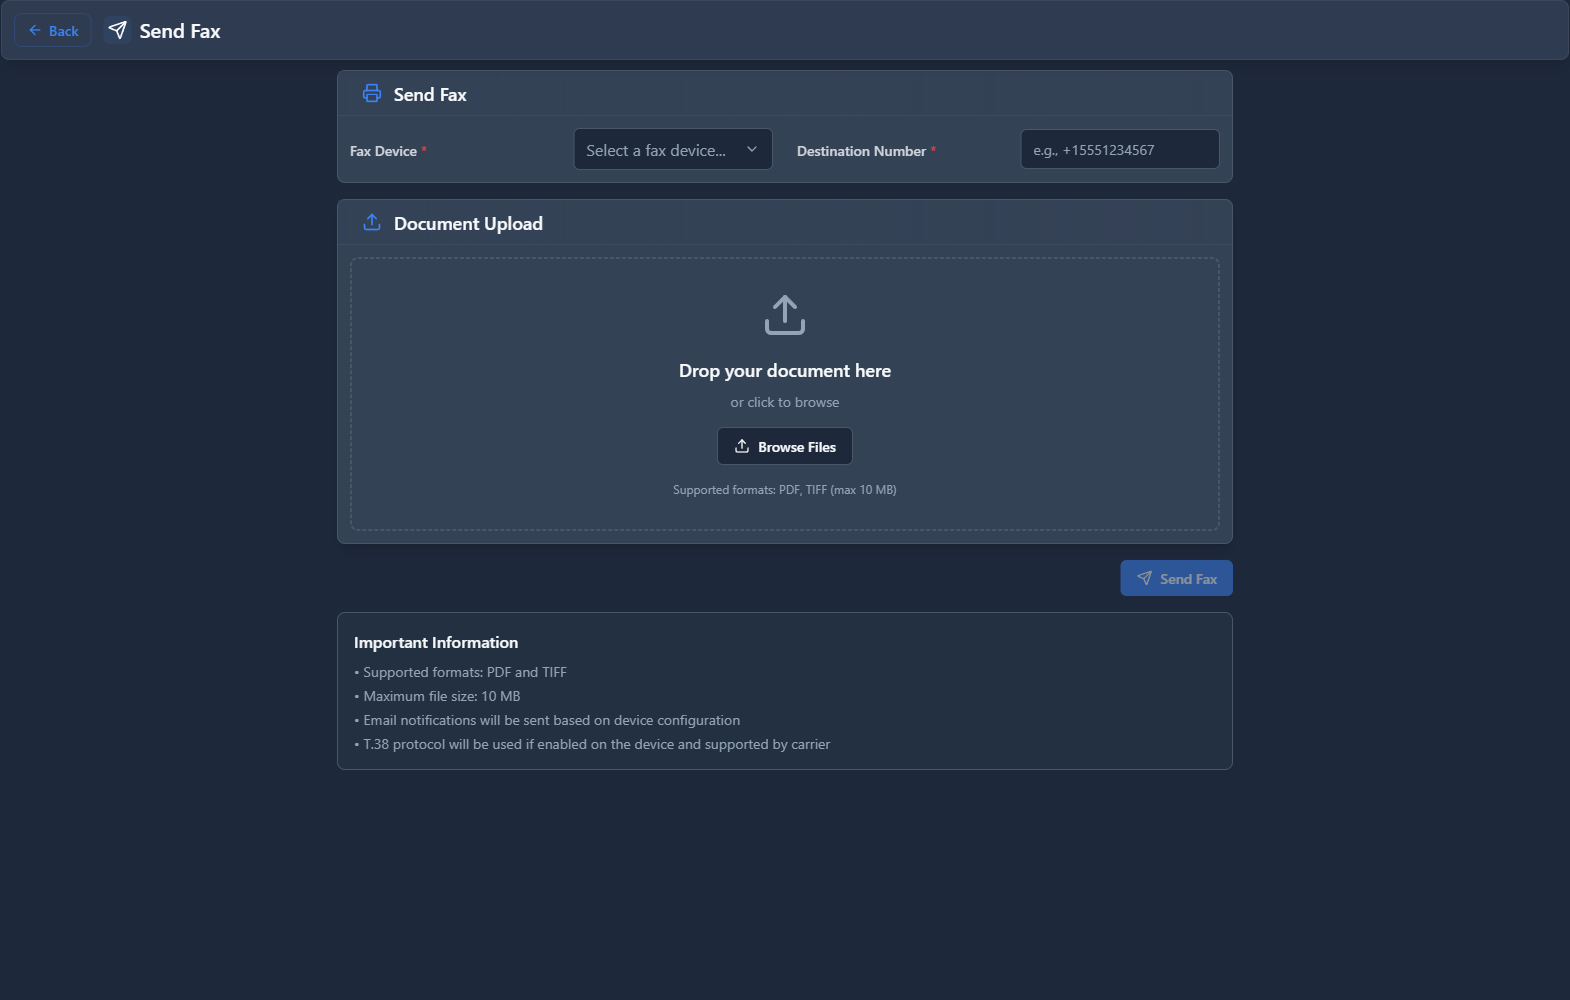
Task: Submit using the blue Send Fax button
Action: pyautogui.click(x=1176, y=579)
